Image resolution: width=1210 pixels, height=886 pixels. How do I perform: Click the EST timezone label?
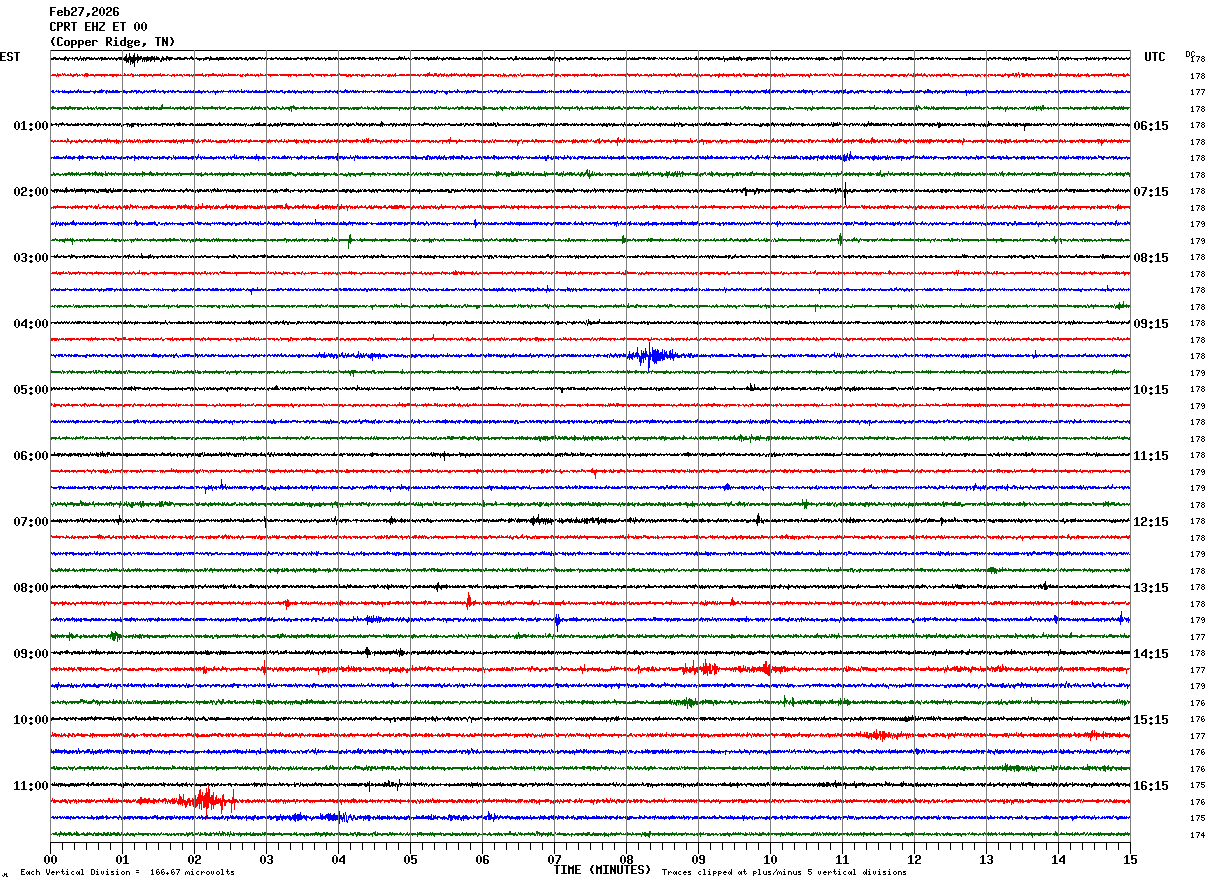[10, 57]
